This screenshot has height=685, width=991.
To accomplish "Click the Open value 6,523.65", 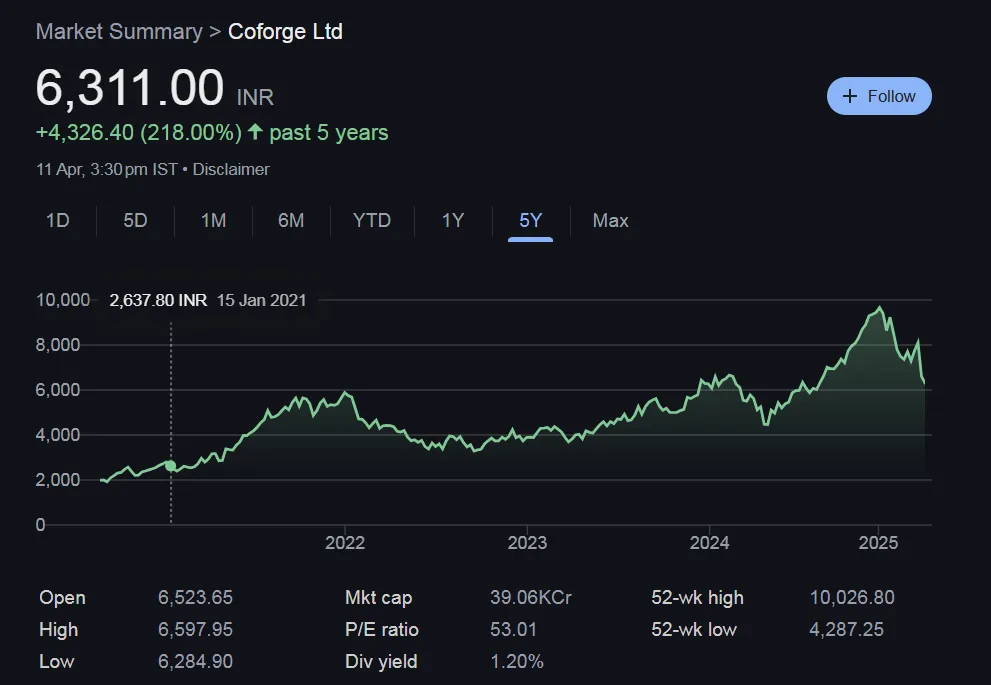I will click(x=195, y=598).
